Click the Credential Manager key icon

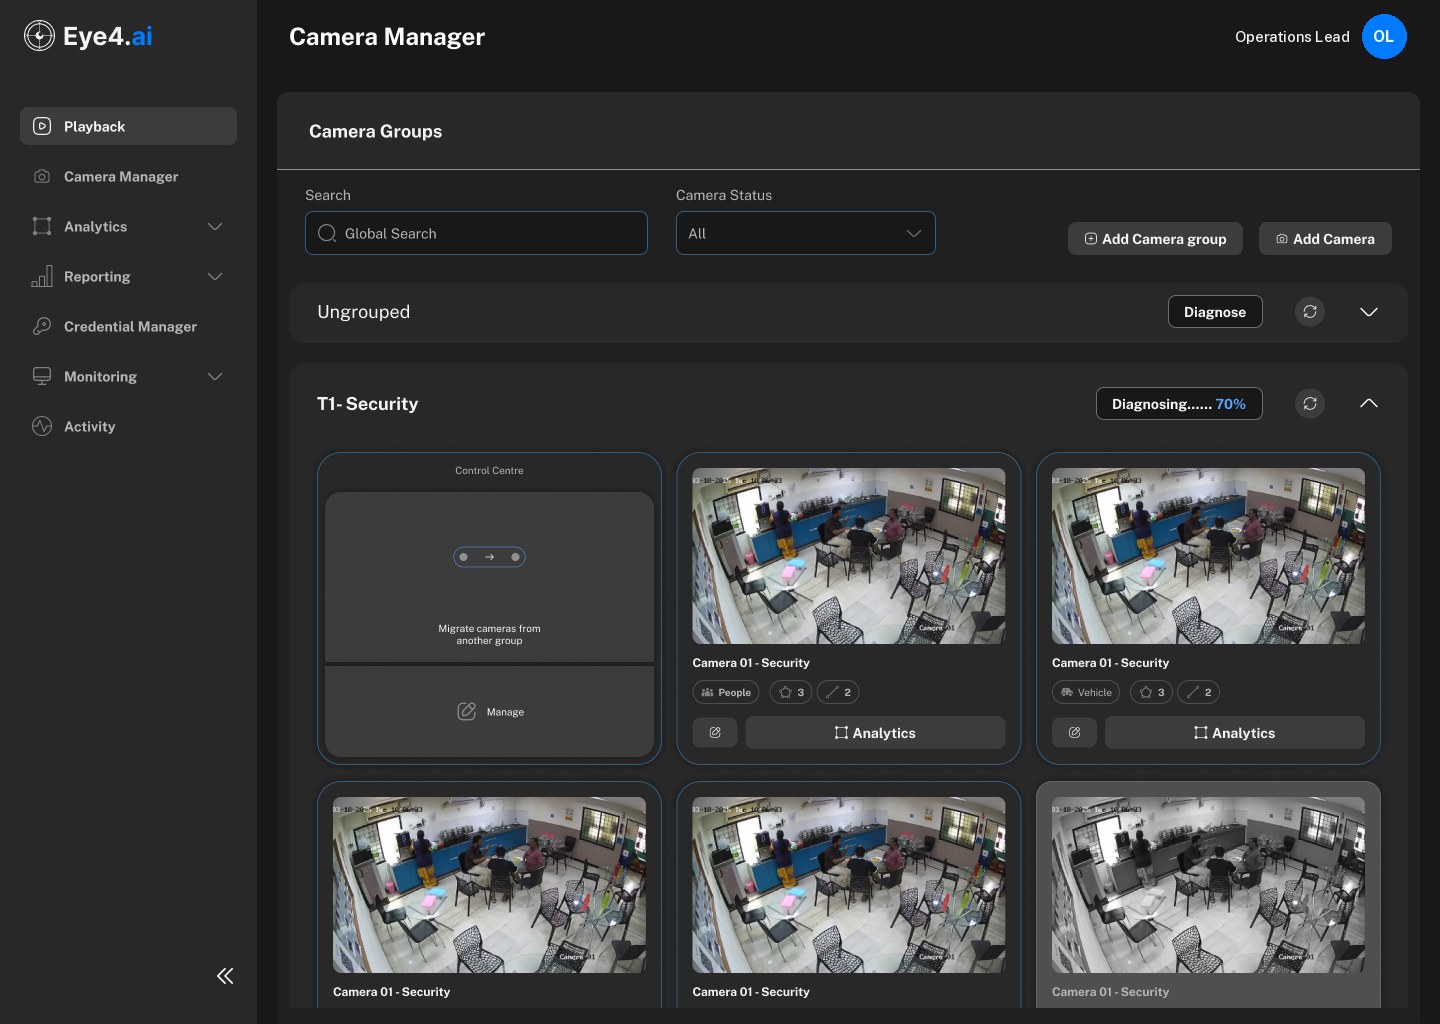[42, 326]
